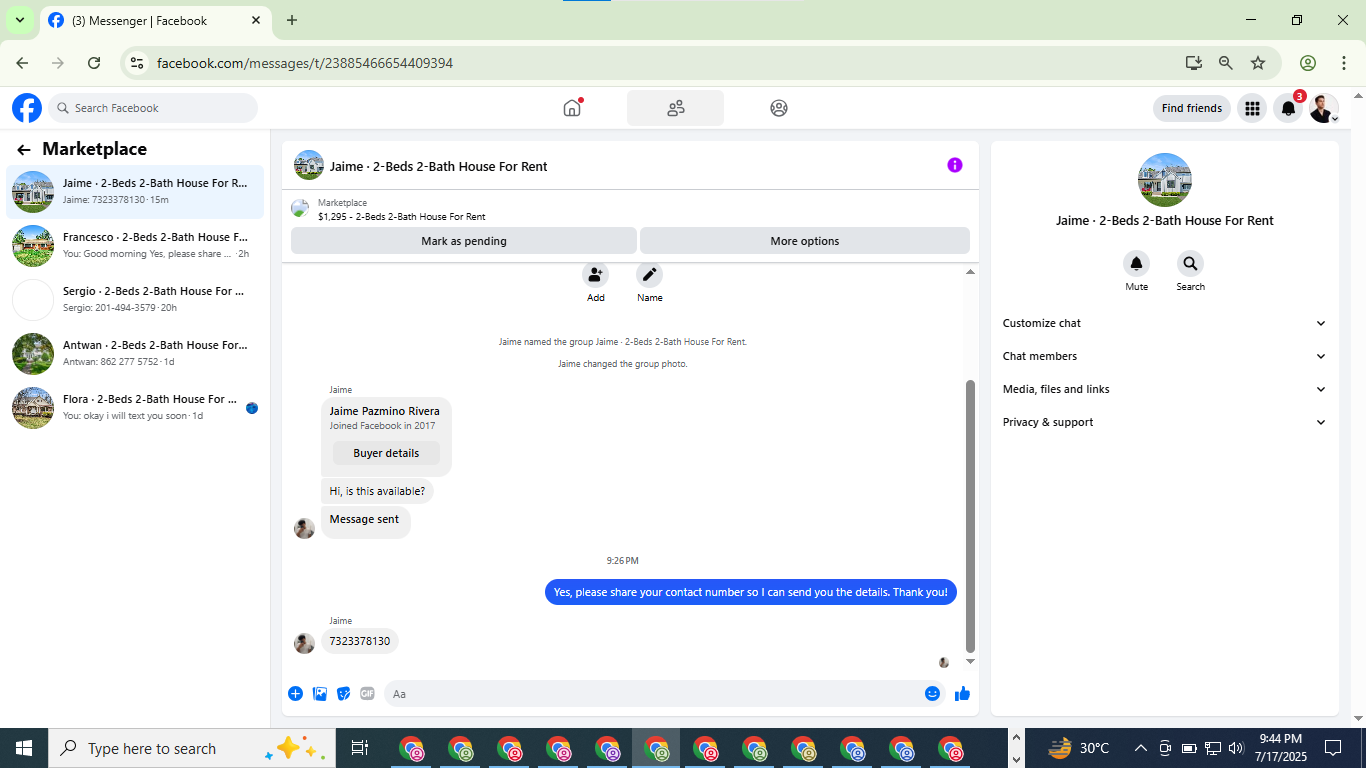Image resolution: width=1366 pixels, height=768 pixels.
Task: Click the Add people icon in chat
Action: (596, 274)
